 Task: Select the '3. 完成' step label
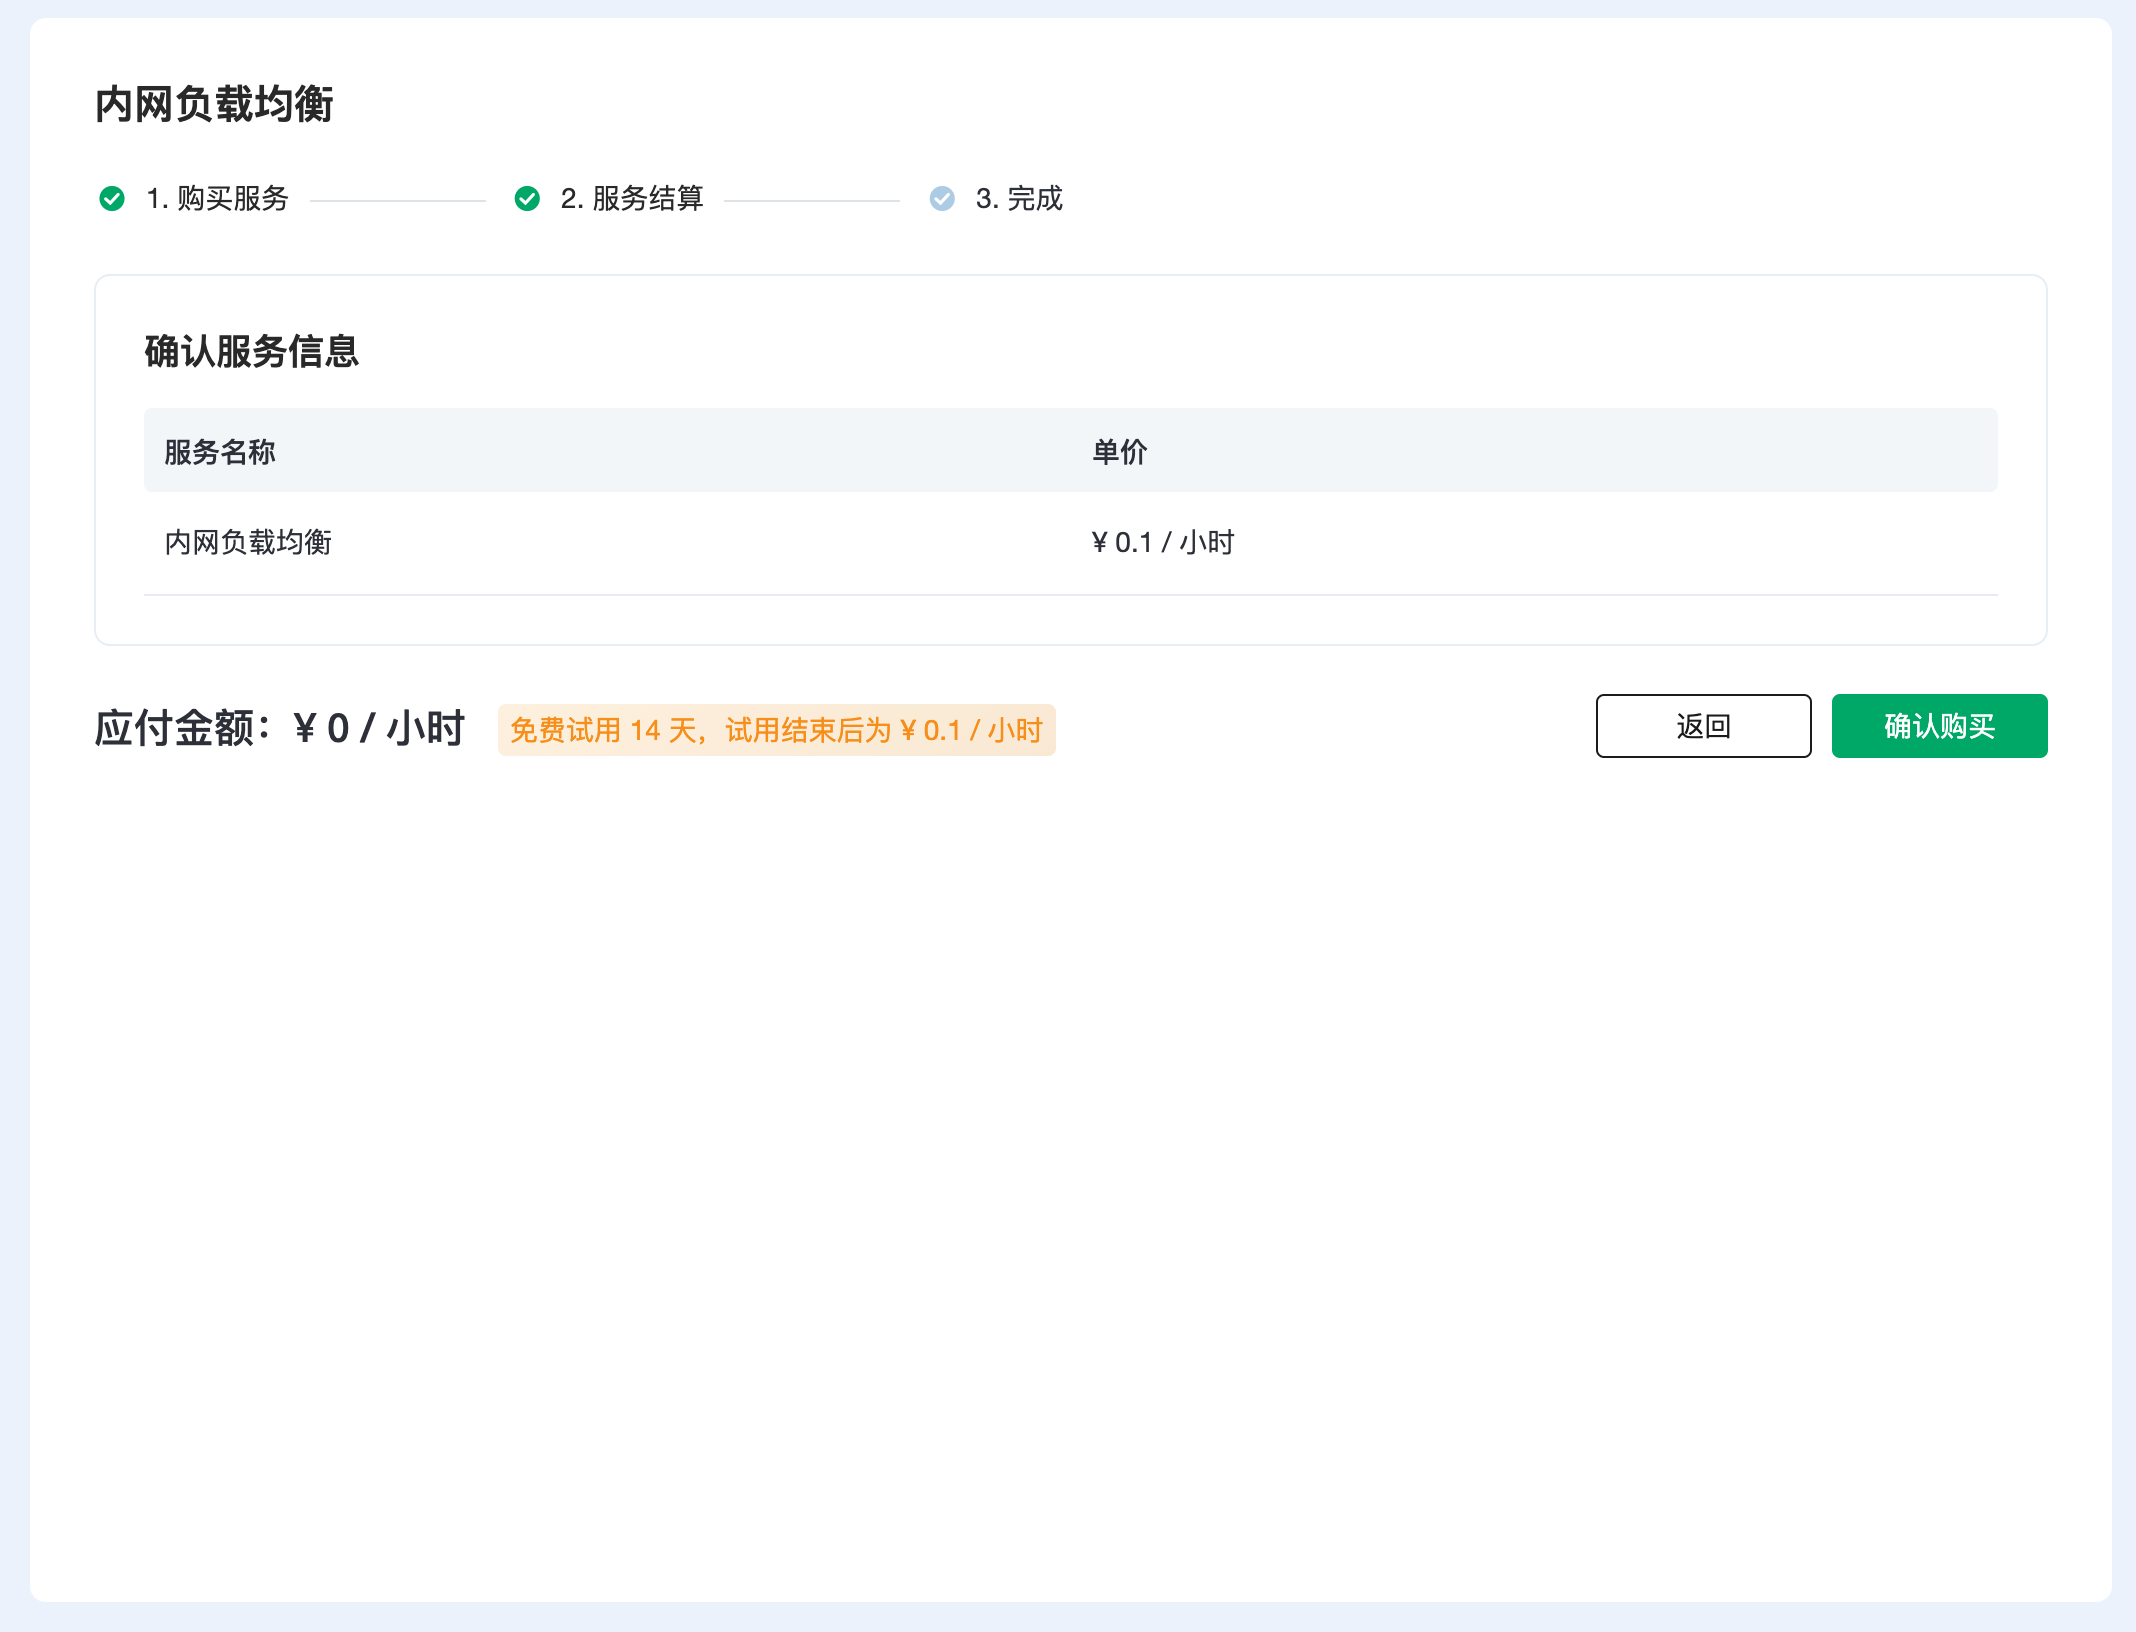1019,199
